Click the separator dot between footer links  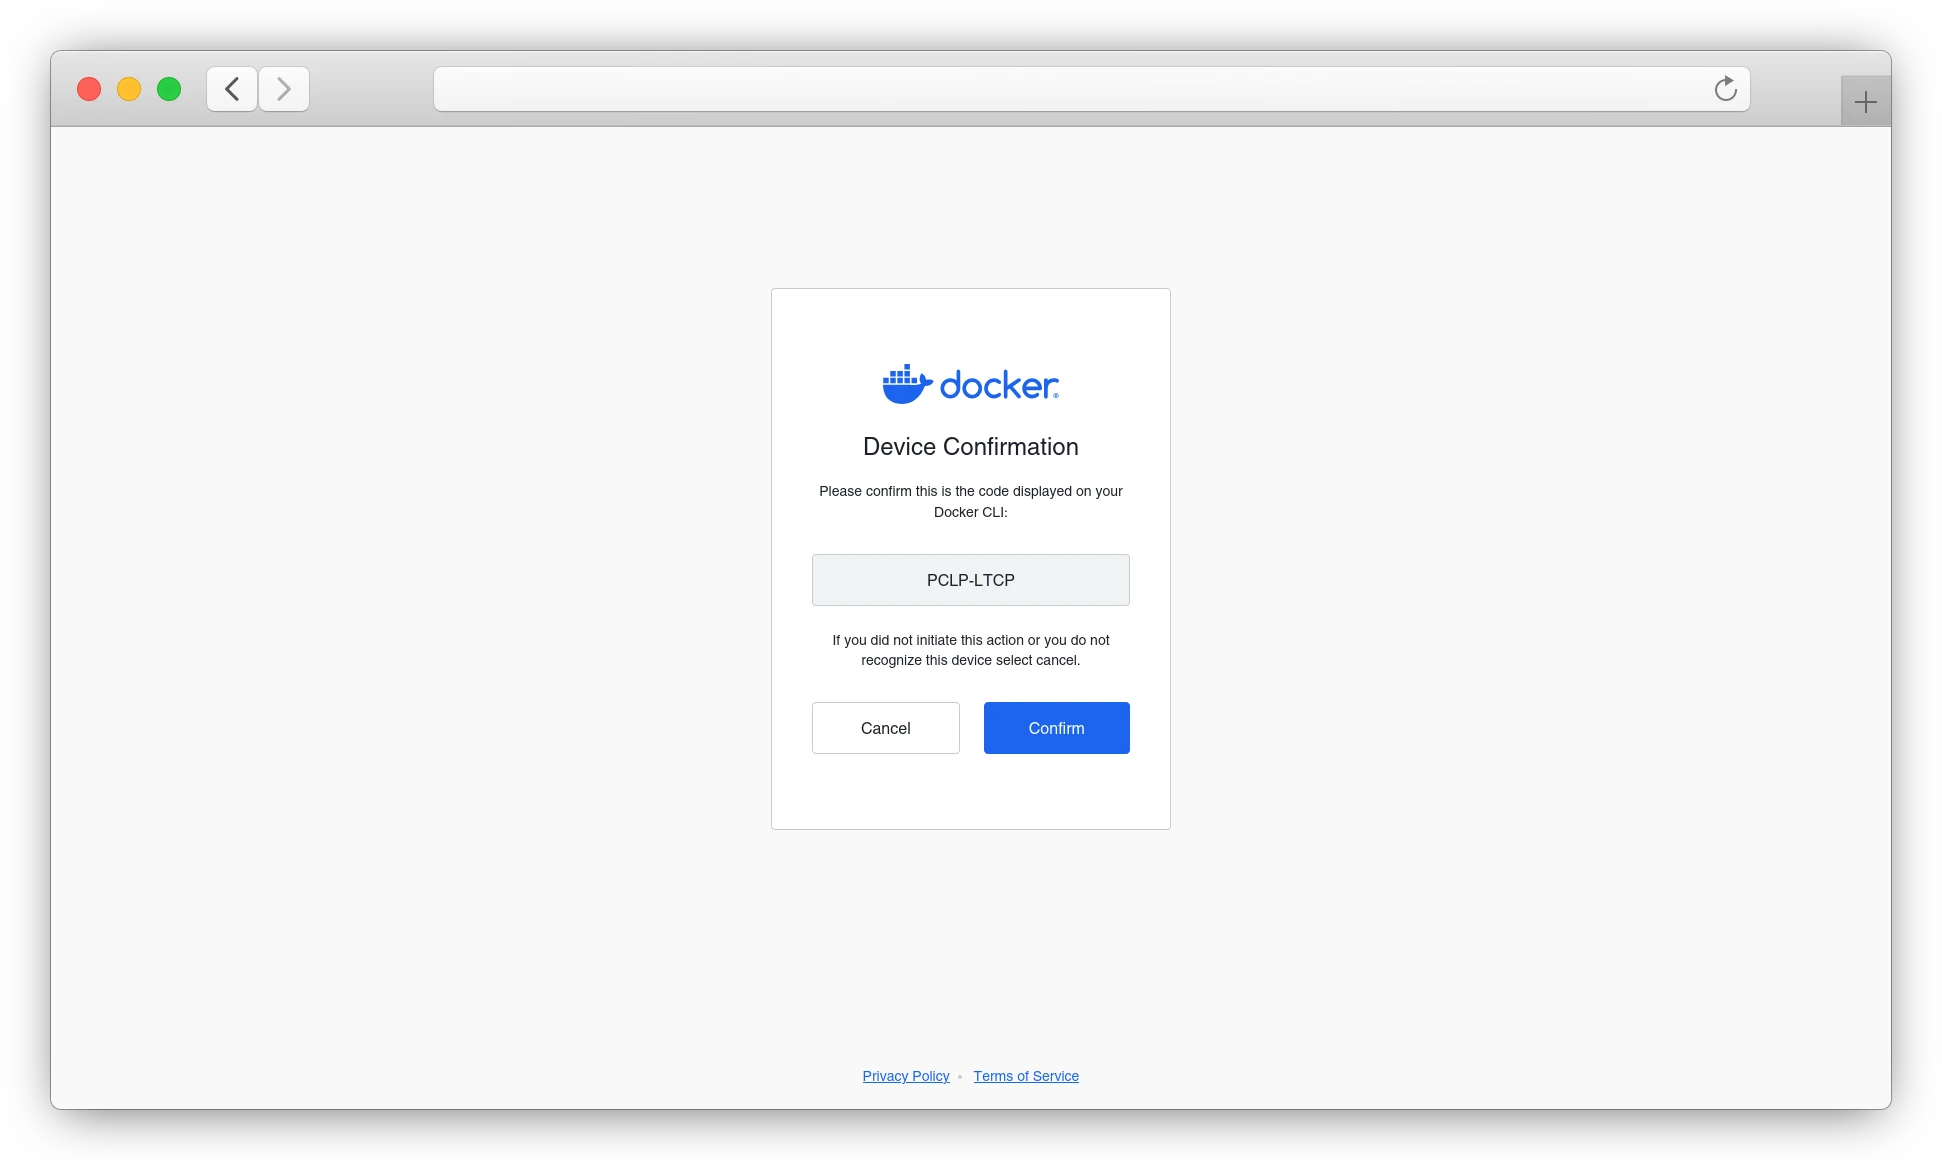(x=961, y=1077)
